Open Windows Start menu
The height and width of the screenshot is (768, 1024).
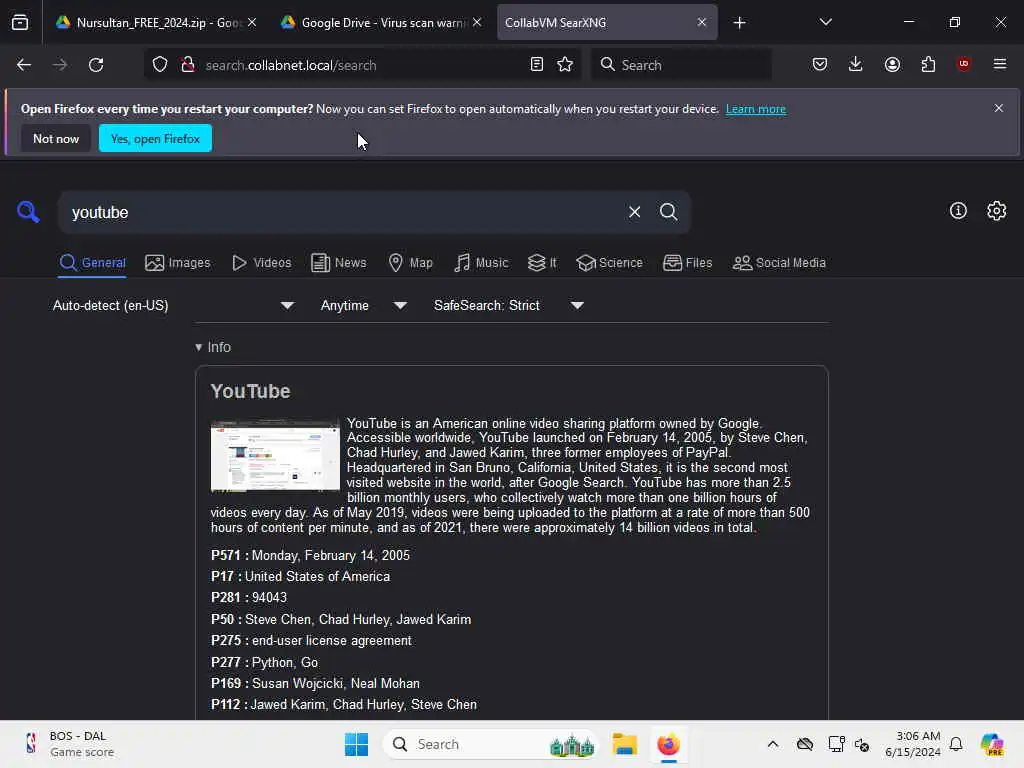pos(356,744)
